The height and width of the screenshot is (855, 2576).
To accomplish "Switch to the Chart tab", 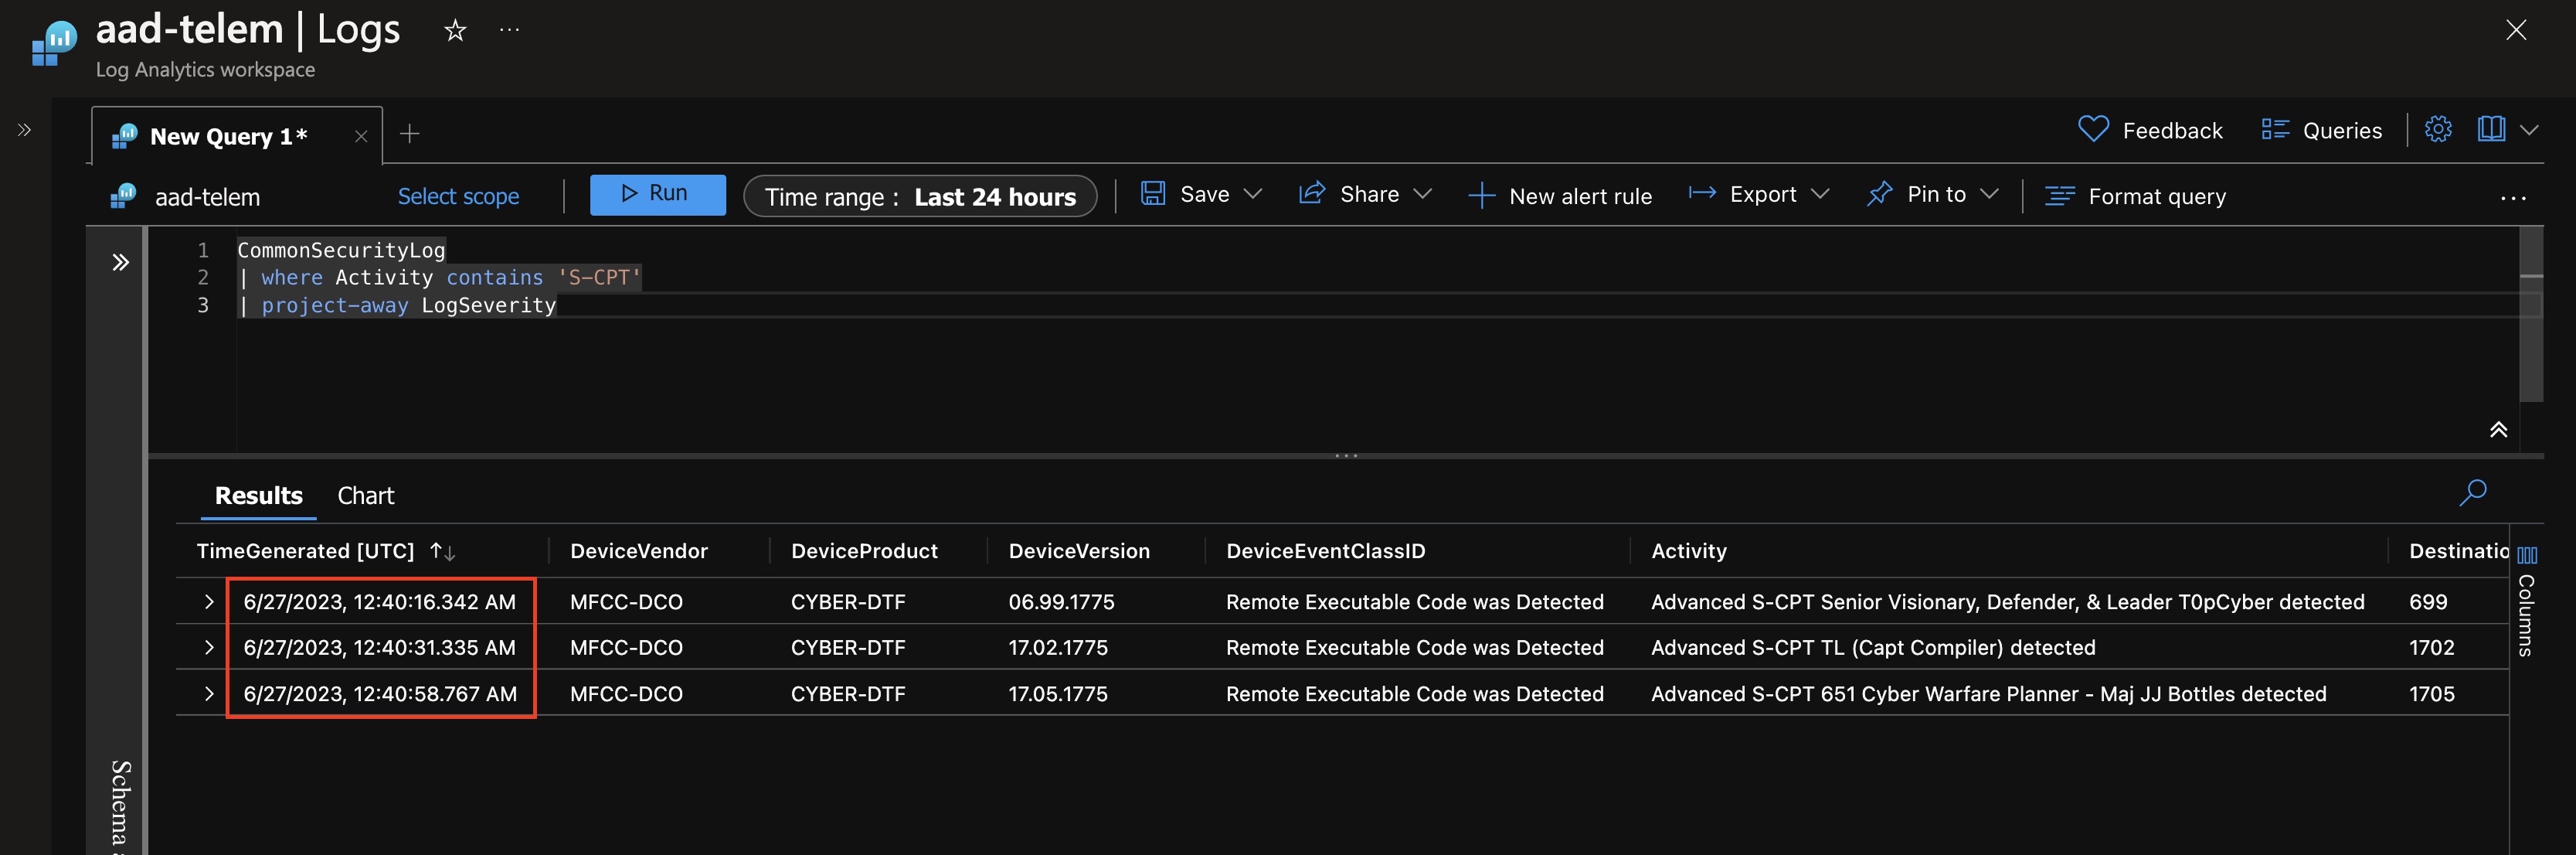I will [x=365, y=495].
